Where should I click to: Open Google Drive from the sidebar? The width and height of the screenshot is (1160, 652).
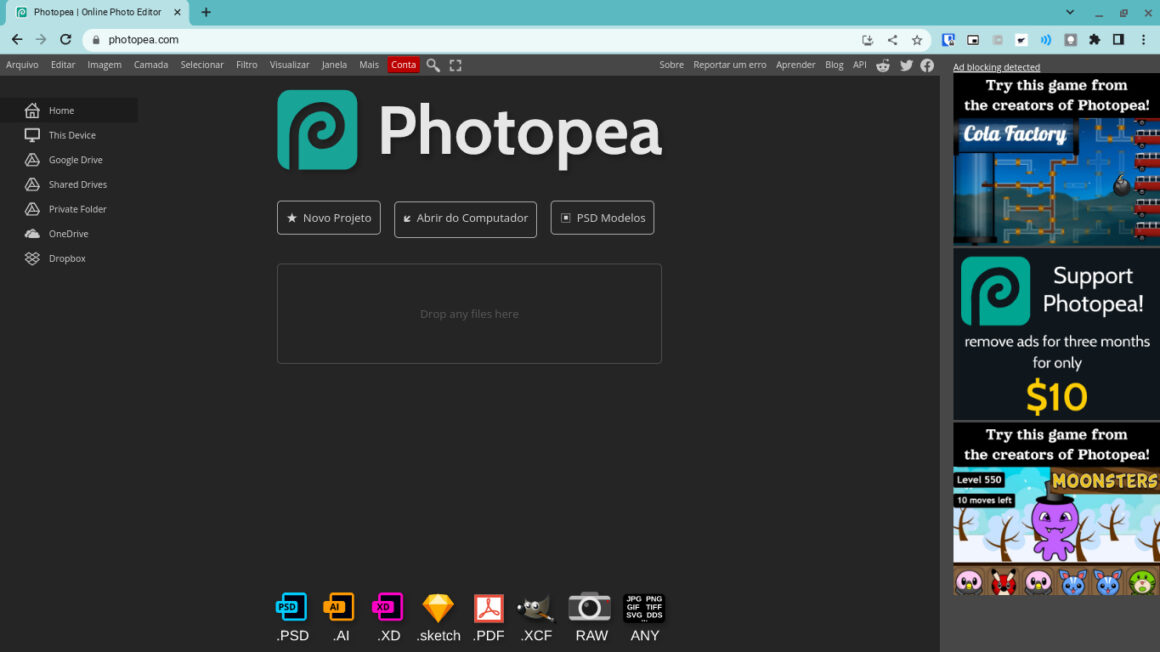[x=75, y=159]
